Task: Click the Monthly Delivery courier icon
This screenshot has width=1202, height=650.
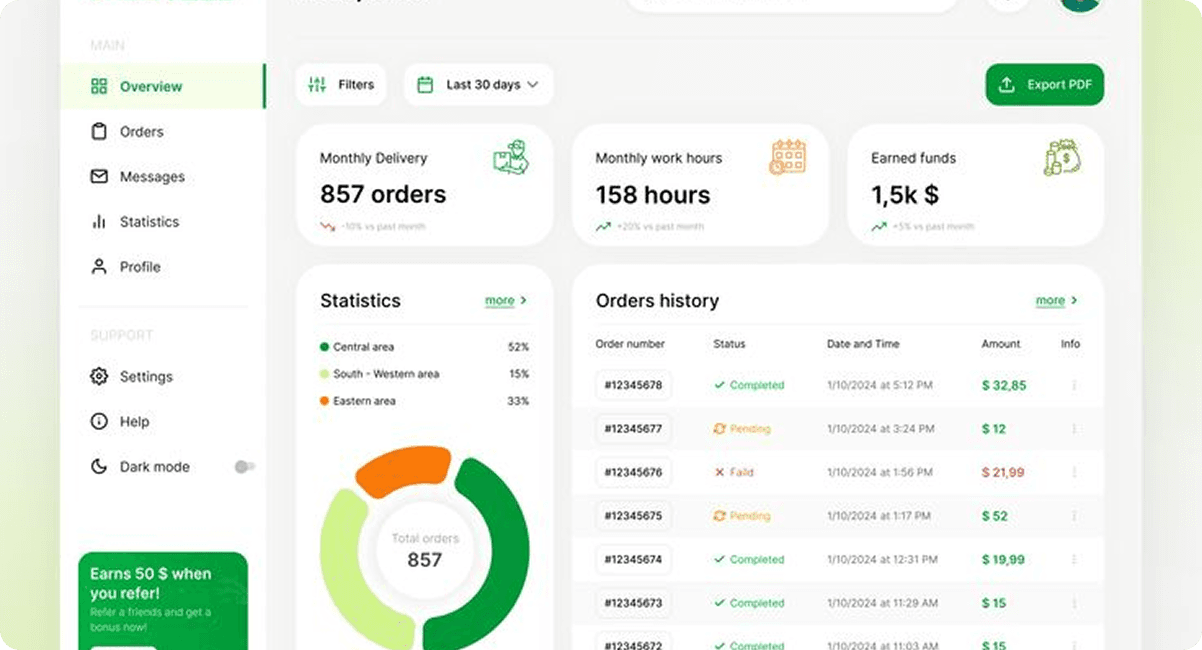Action: pyautogui.click(x=512, y=157)
